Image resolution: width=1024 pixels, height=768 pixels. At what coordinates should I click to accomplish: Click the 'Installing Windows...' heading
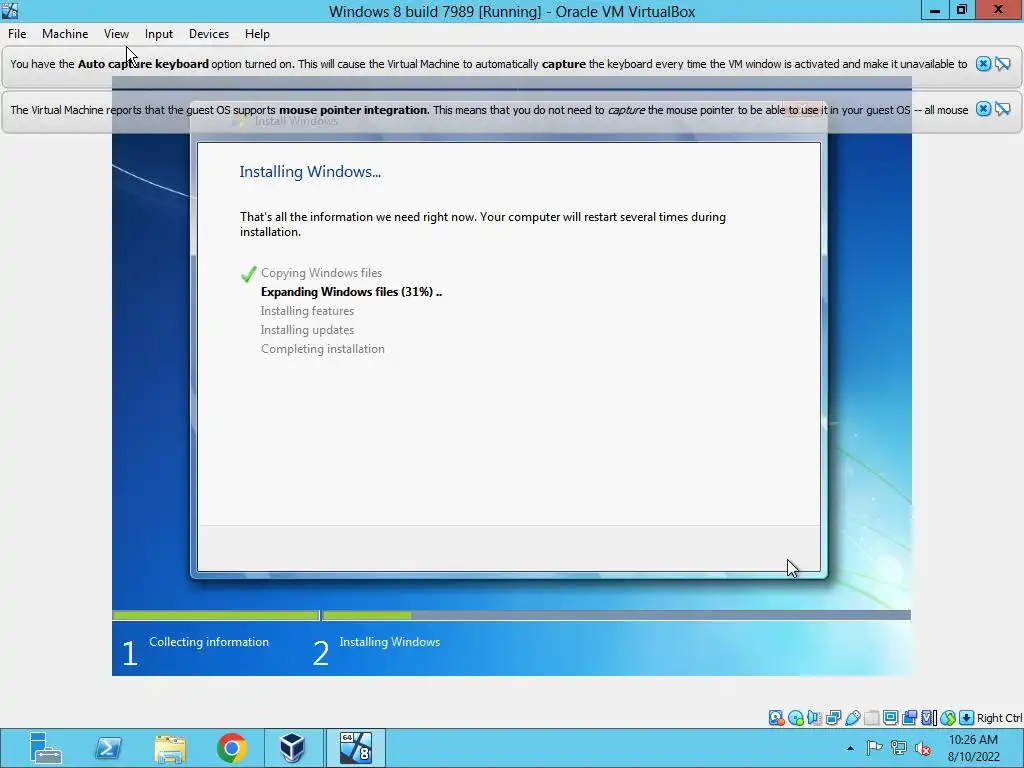coord(310,172)
